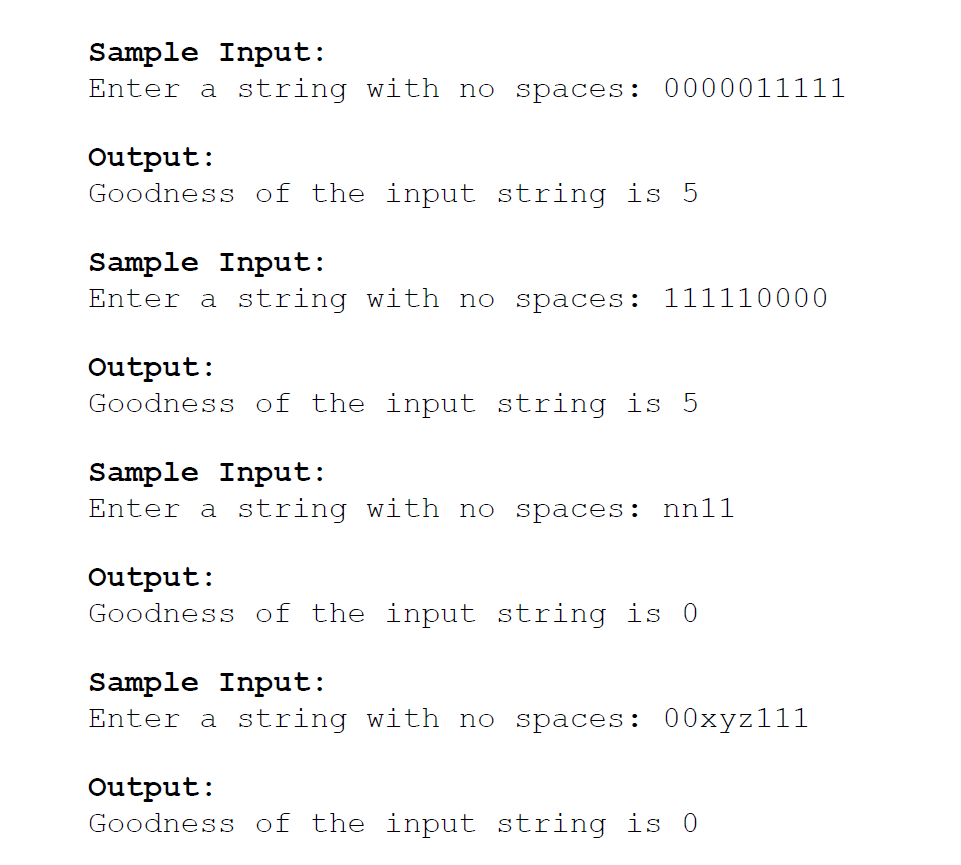Viewport: 961px width, 865px height.
Task: Click the first 'Goodness of the input string is 5' line
Action: (x=393, y=194)
